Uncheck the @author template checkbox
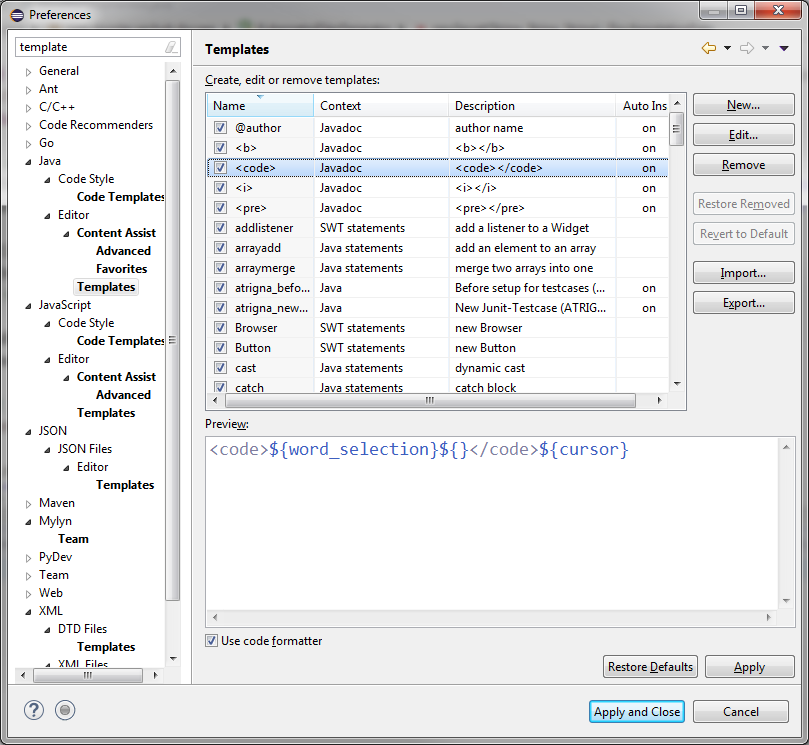Image resolution: width=809 pixels, height=745 pixels. [220, 127]
